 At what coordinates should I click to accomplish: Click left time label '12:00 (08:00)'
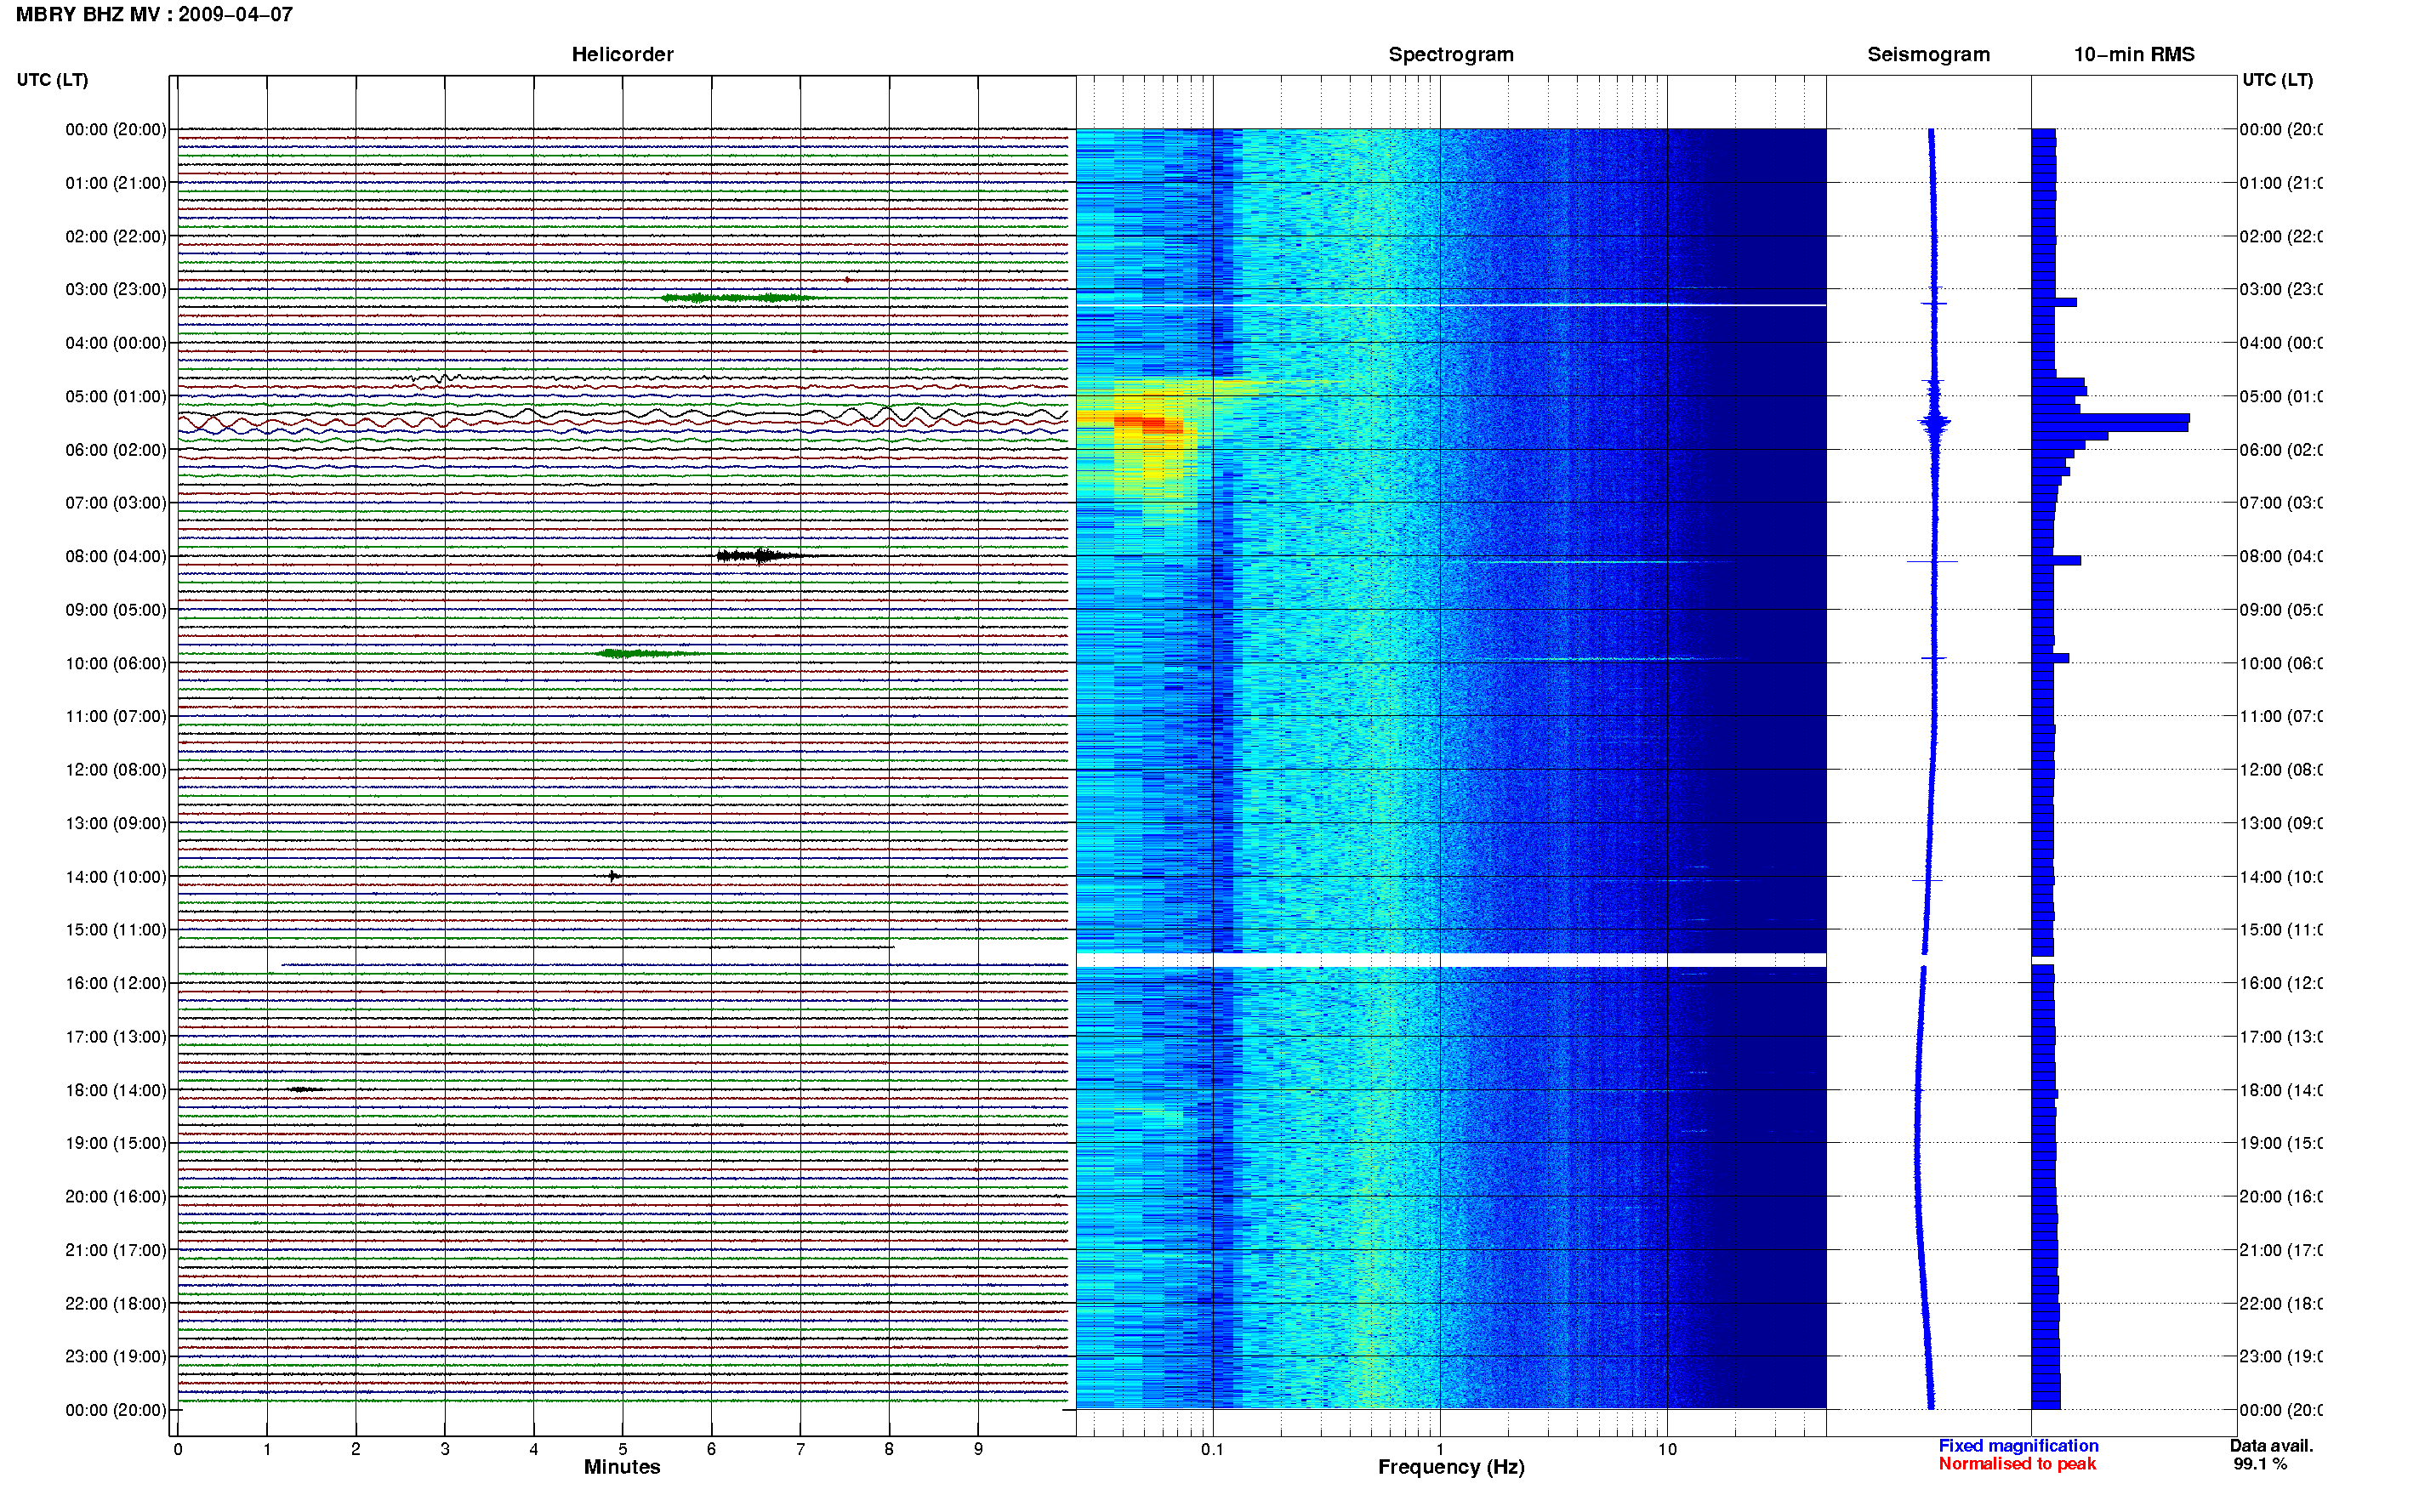click(116, 770)
